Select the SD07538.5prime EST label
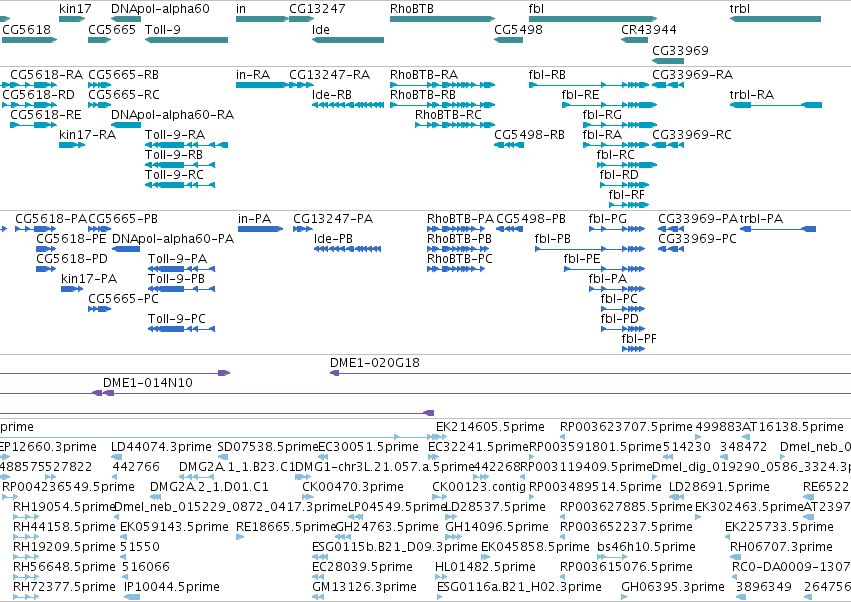The width and height of the screenshot is (851, 602). [x=268, y=447]
